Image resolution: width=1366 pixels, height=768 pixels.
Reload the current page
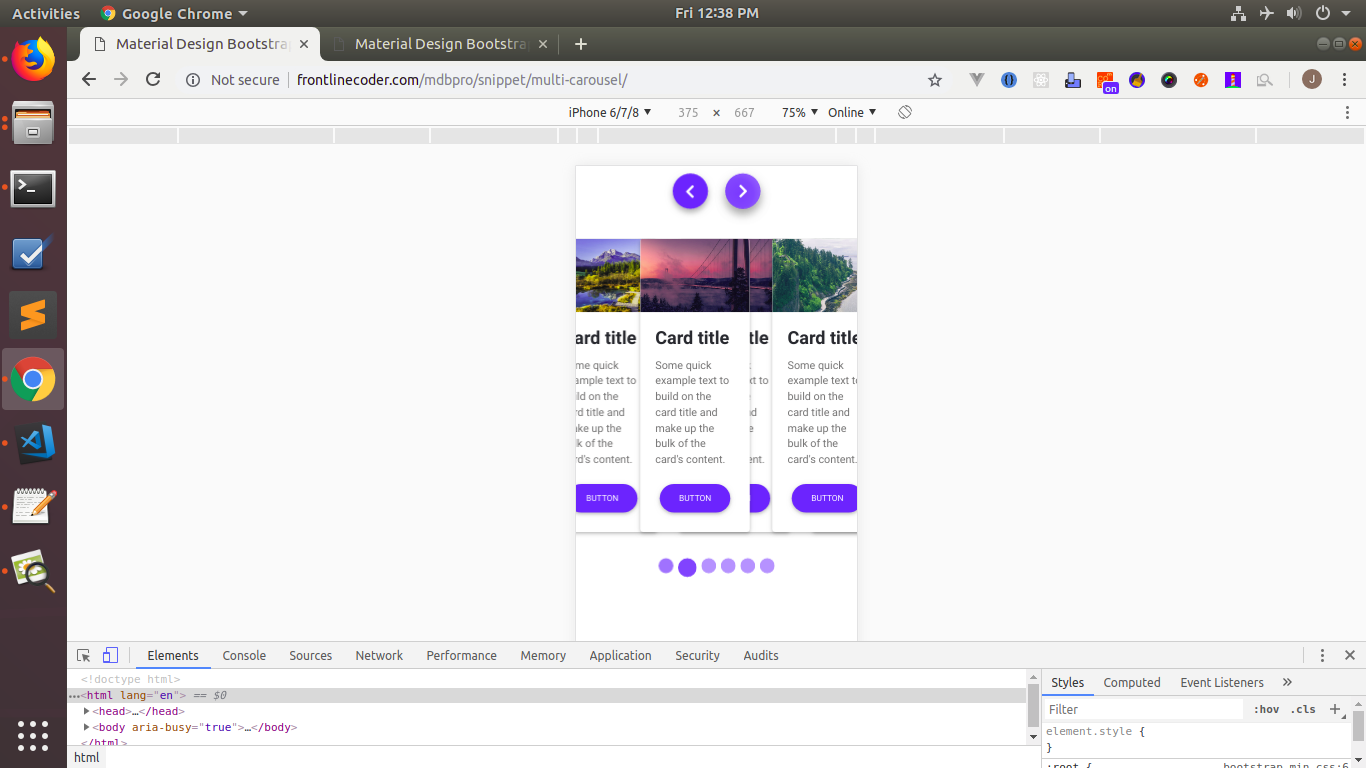153,80
